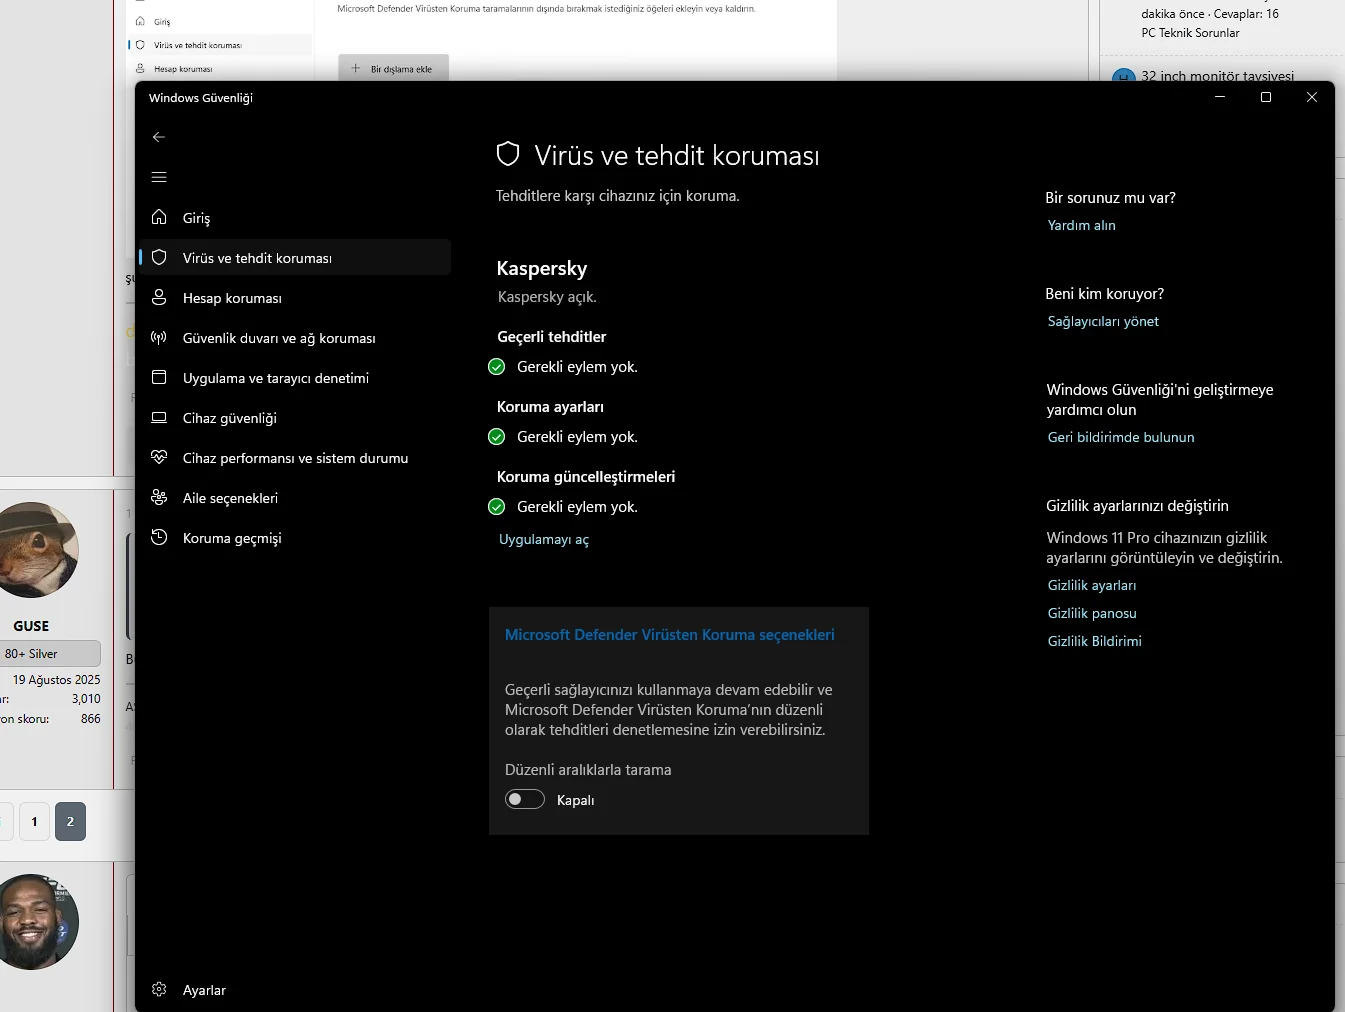Click Yardım alın link

pyautogui.click(x=1081, y=225)
